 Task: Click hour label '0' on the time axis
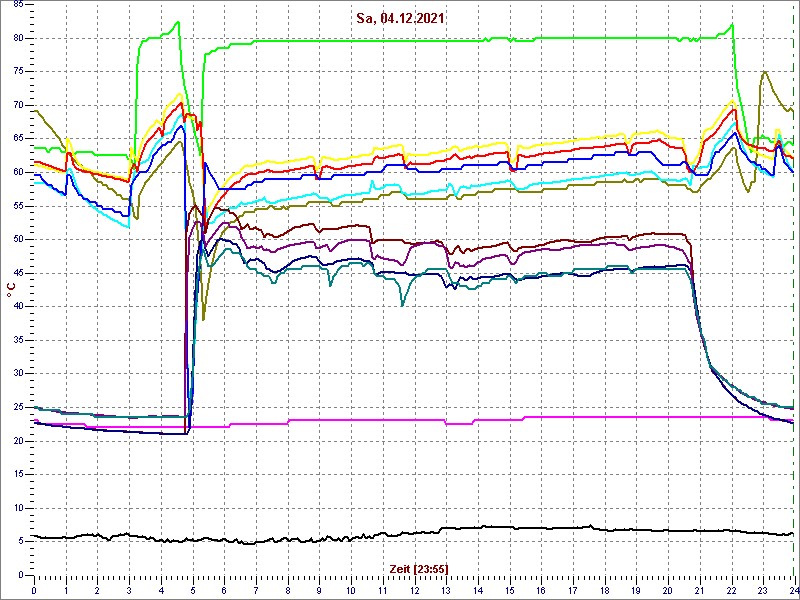pyautogui.click(x=34, y=592)
